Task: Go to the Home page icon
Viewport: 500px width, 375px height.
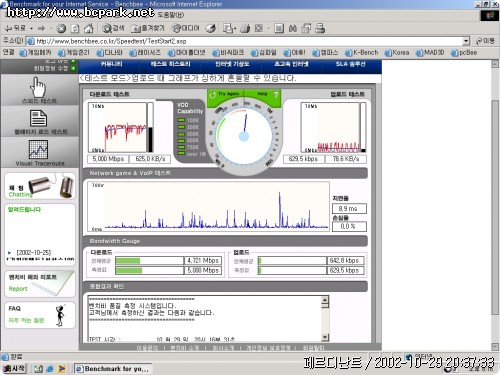Action: [x=88, y=29]
